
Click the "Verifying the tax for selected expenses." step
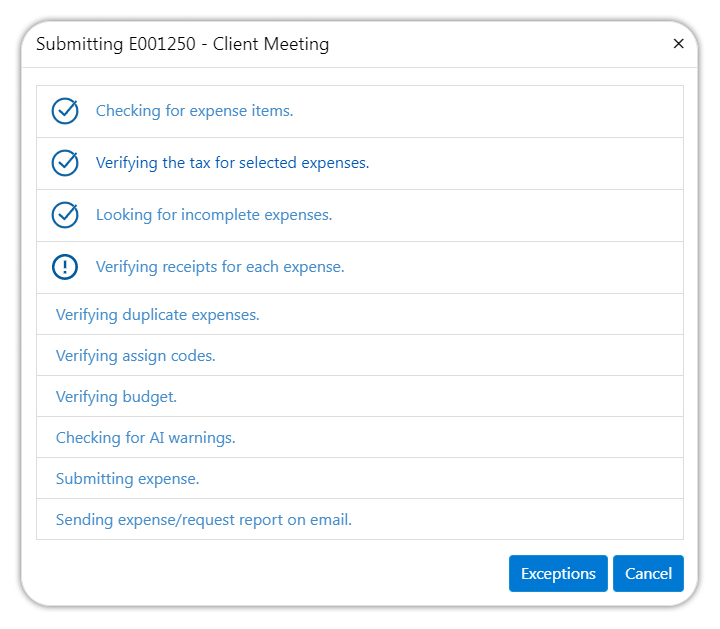232,163
